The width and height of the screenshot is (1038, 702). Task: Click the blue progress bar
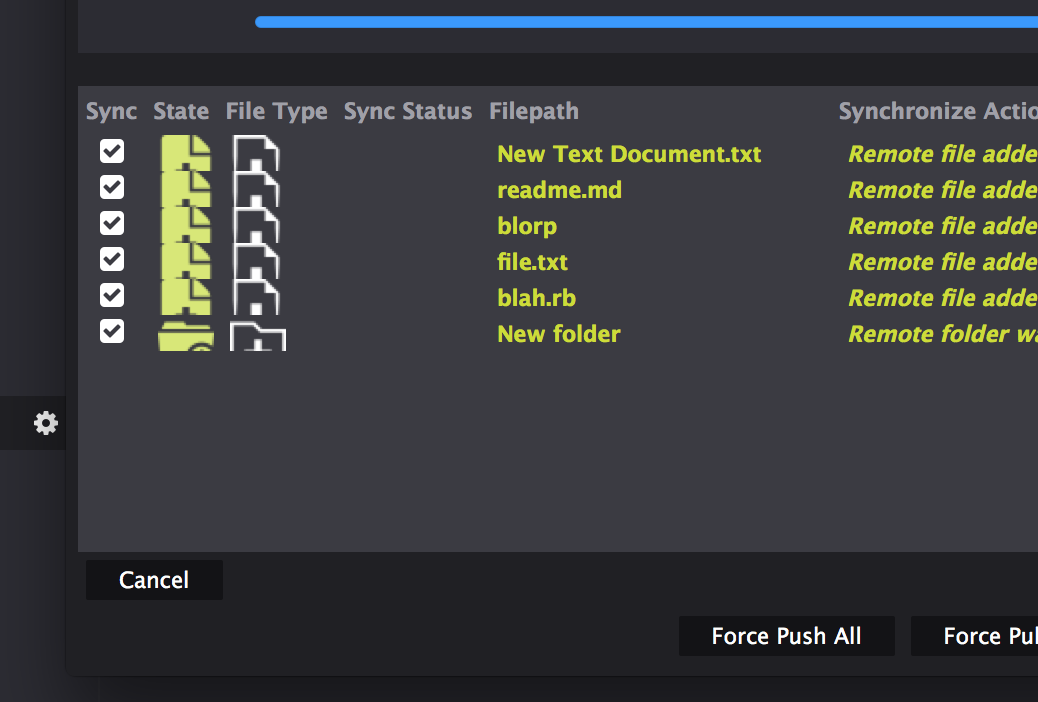coord(646,22)
